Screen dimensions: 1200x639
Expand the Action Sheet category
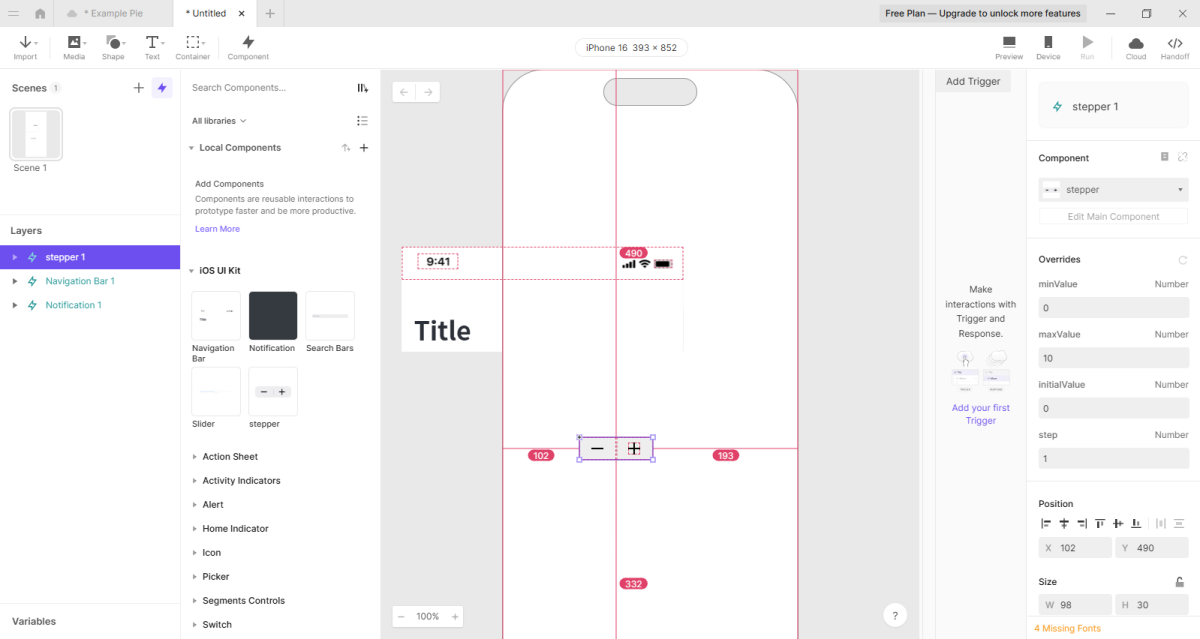point(229,457)
